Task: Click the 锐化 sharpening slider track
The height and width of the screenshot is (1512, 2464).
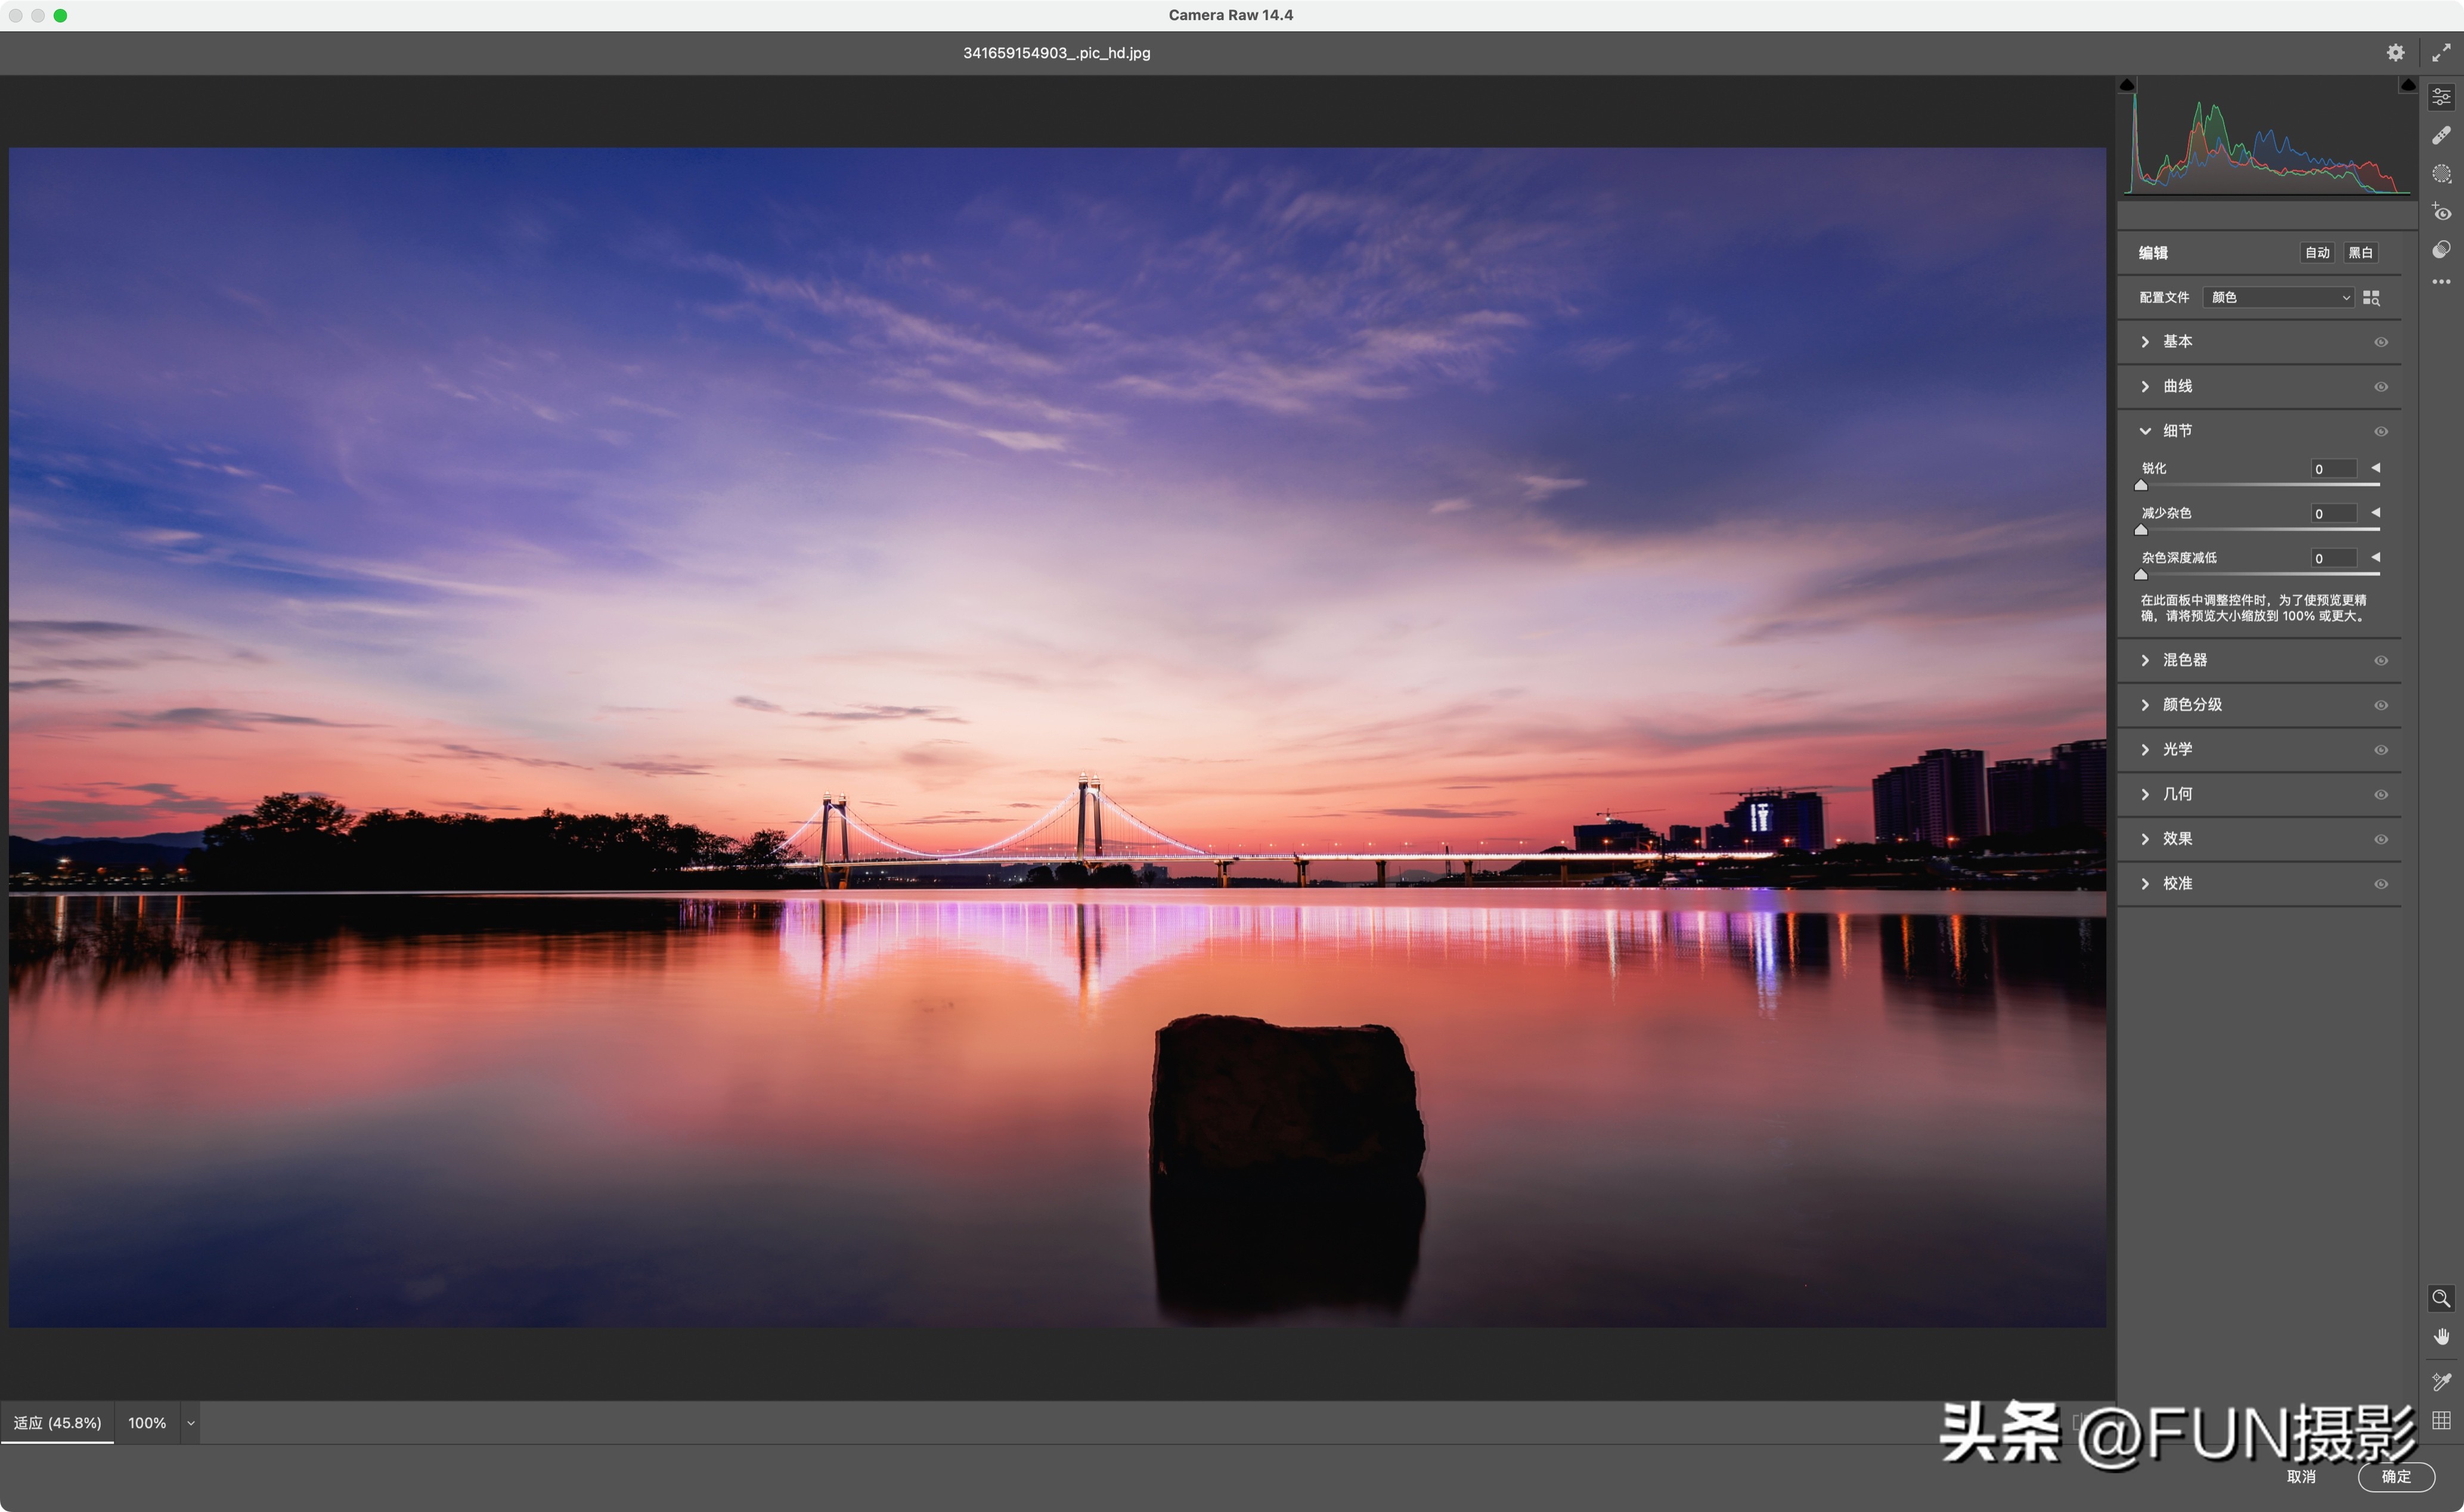Action: (x=2260, y=485)
